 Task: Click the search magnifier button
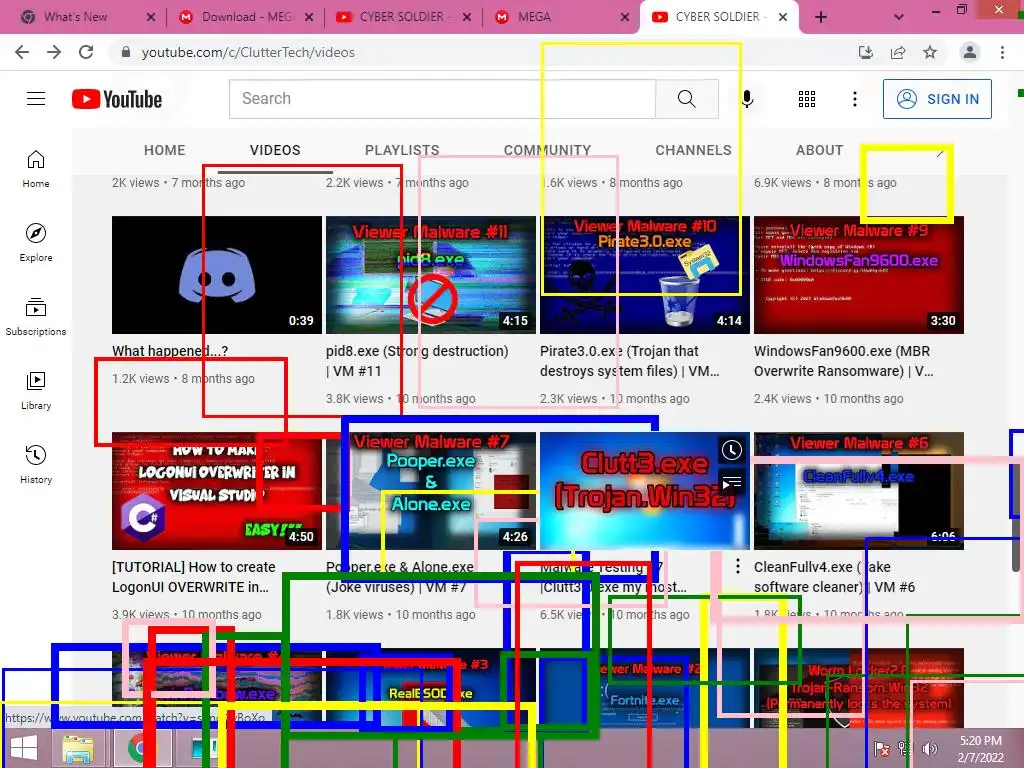pos(686,99)
